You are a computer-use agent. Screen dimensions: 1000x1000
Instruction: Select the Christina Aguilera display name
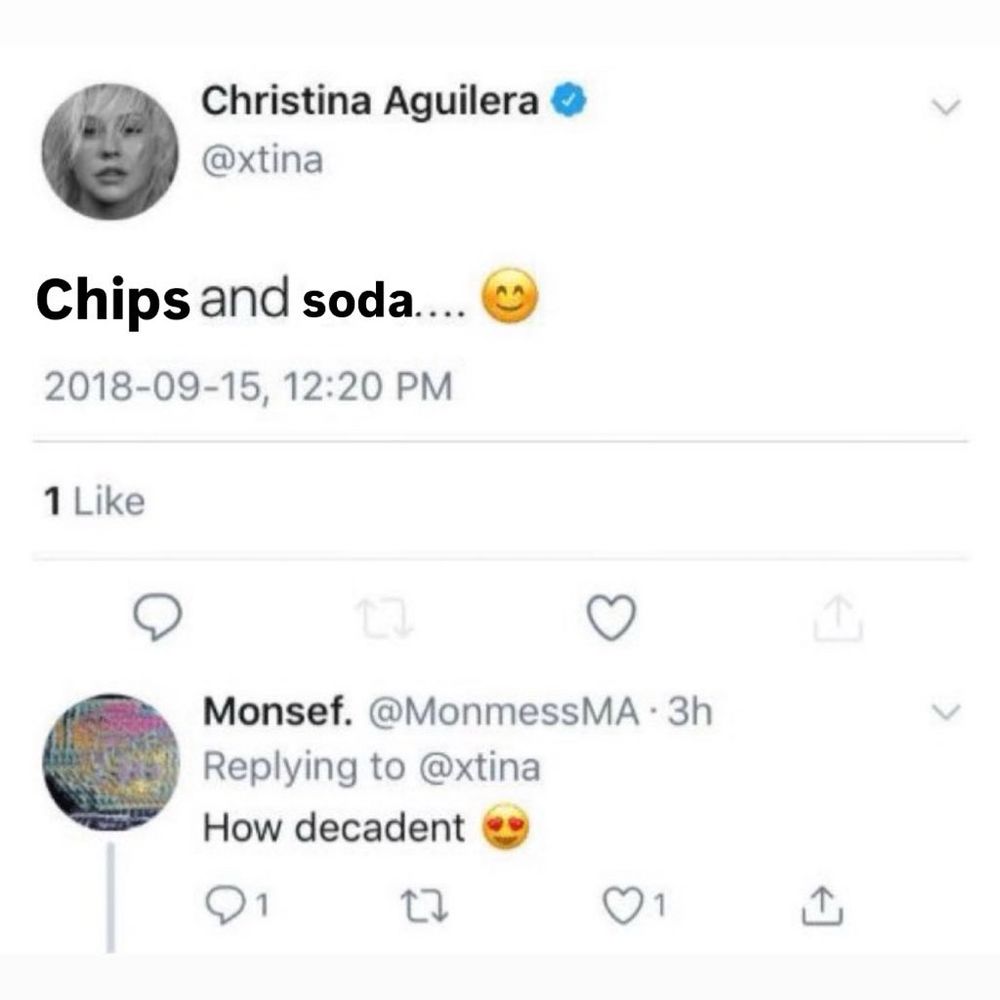tap(370, 101)
